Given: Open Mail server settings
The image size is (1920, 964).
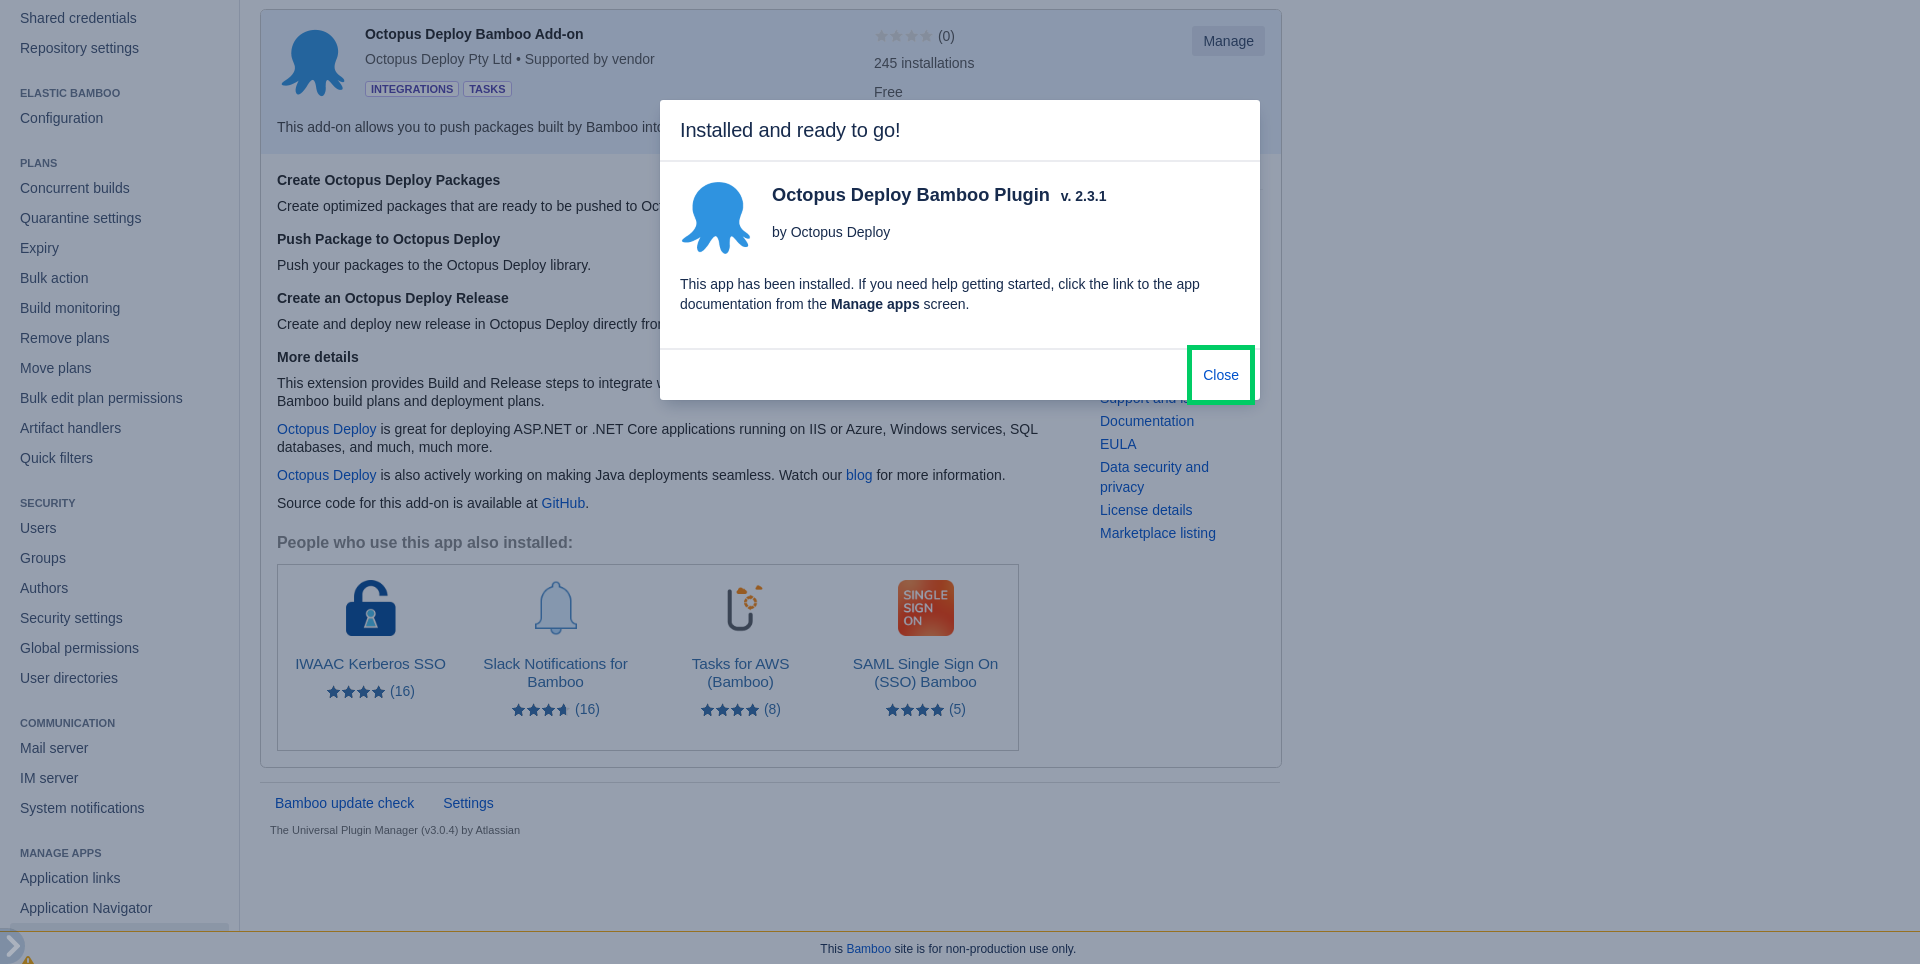Looking at the screenshot, I should (54, 748).
